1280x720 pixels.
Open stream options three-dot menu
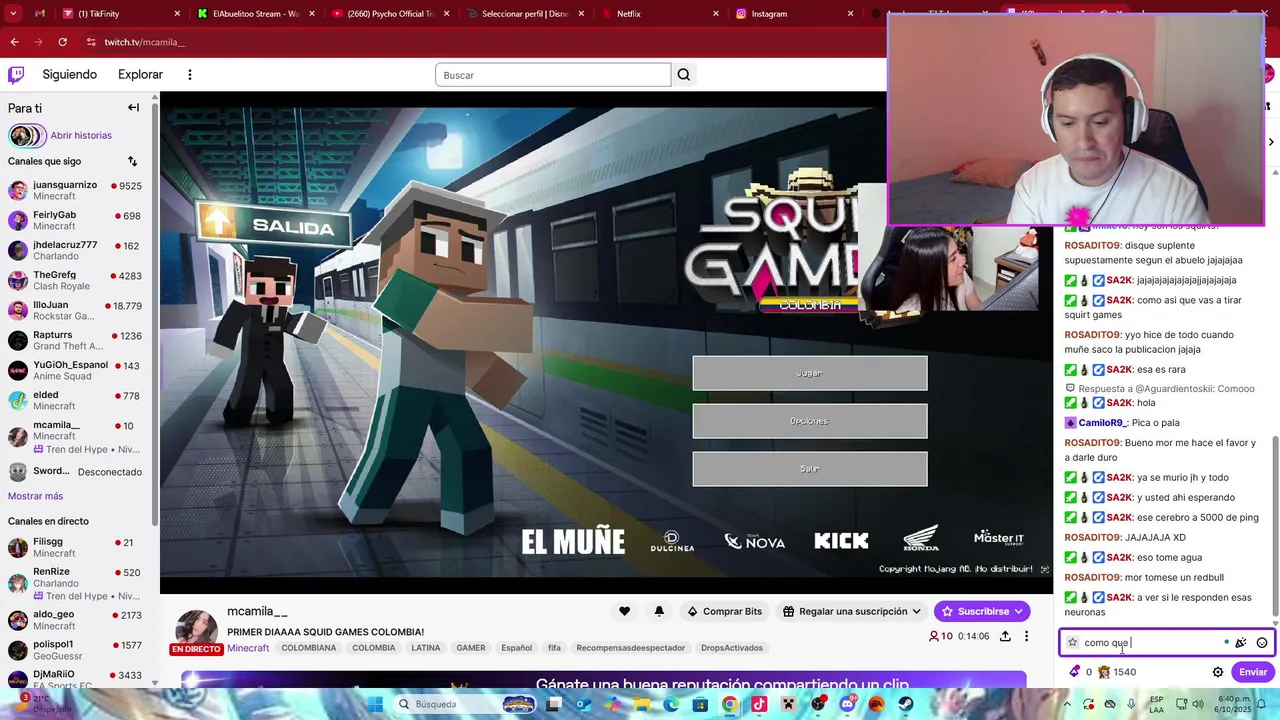[1026, 636]
